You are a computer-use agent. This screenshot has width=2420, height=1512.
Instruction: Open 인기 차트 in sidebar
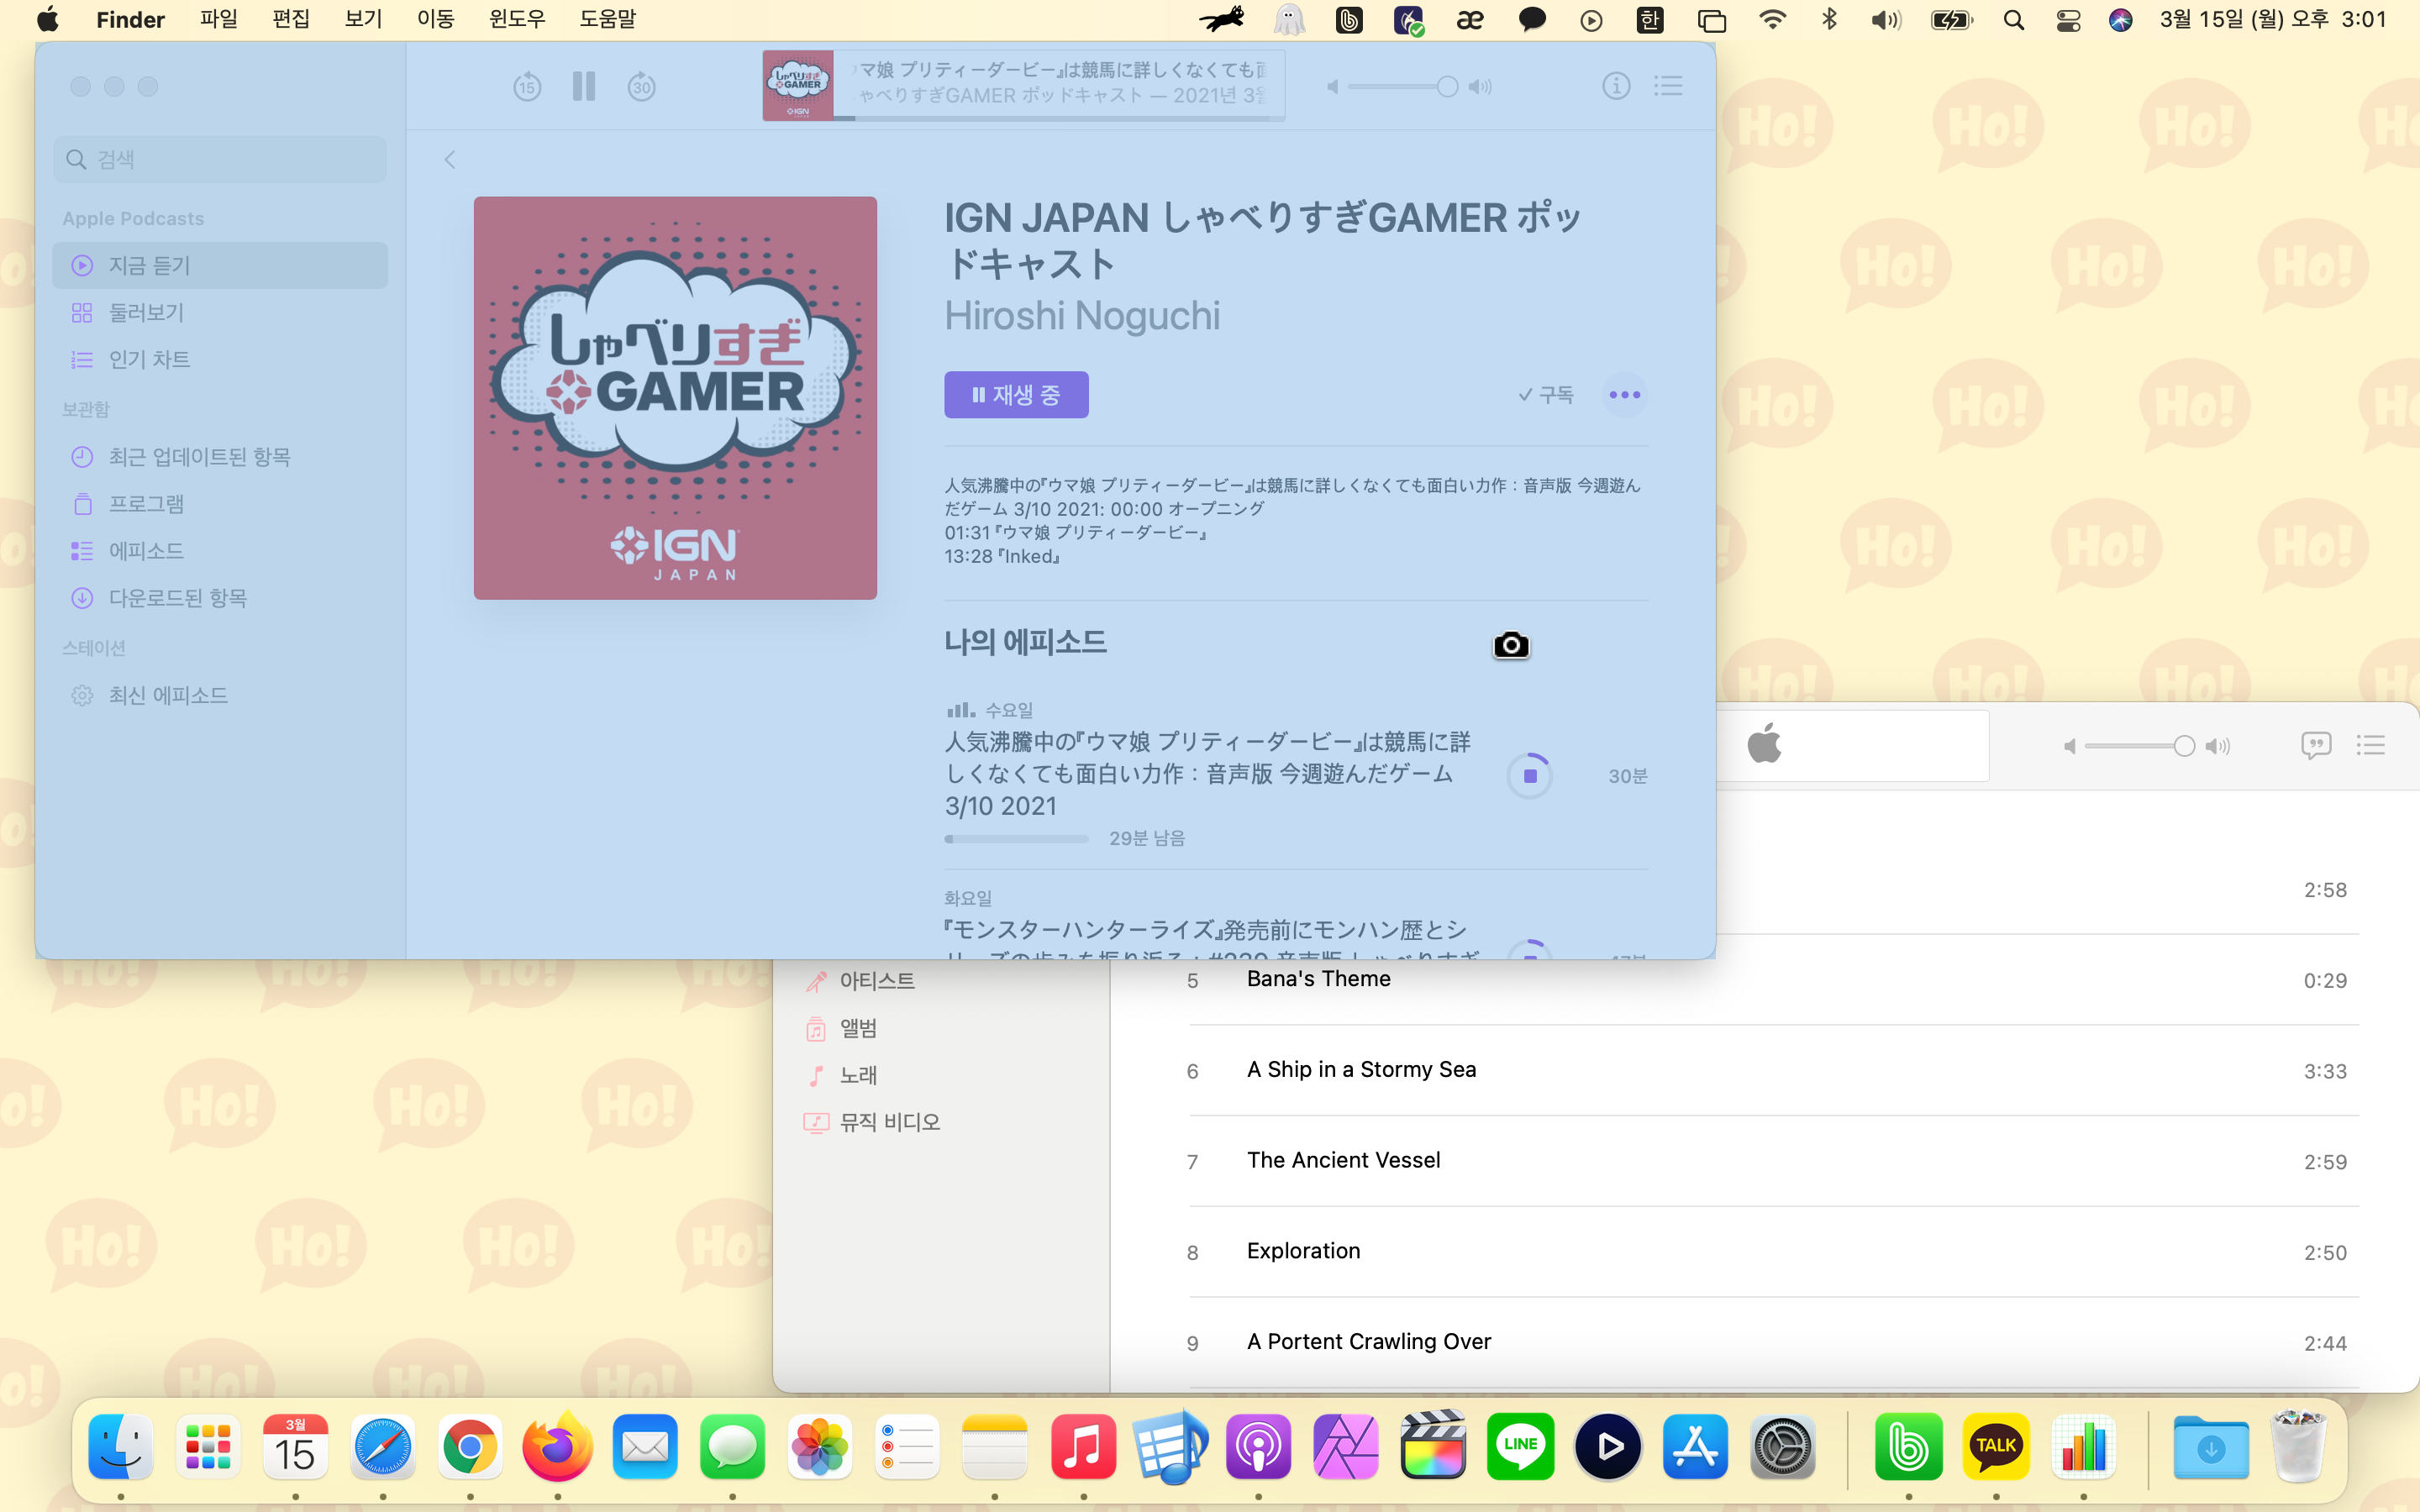click(x=220, y=359)
